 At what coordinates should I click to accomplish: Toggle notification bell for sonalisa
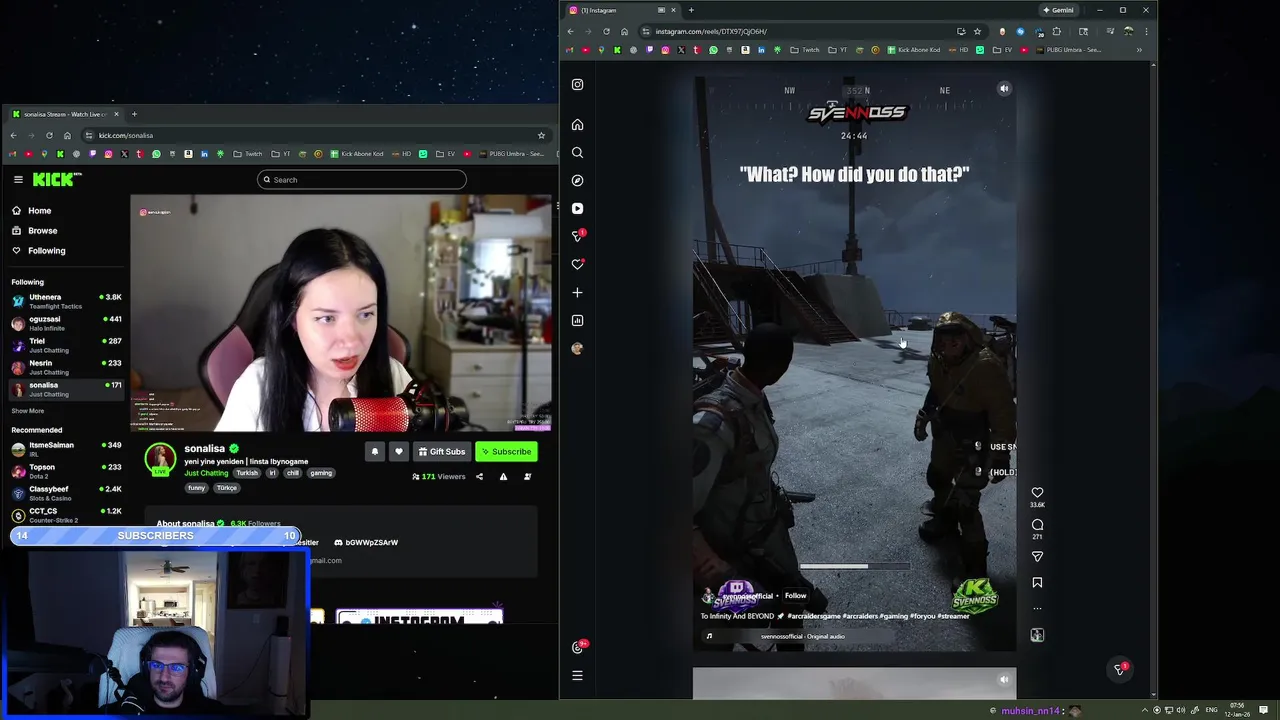coord(375,452)
